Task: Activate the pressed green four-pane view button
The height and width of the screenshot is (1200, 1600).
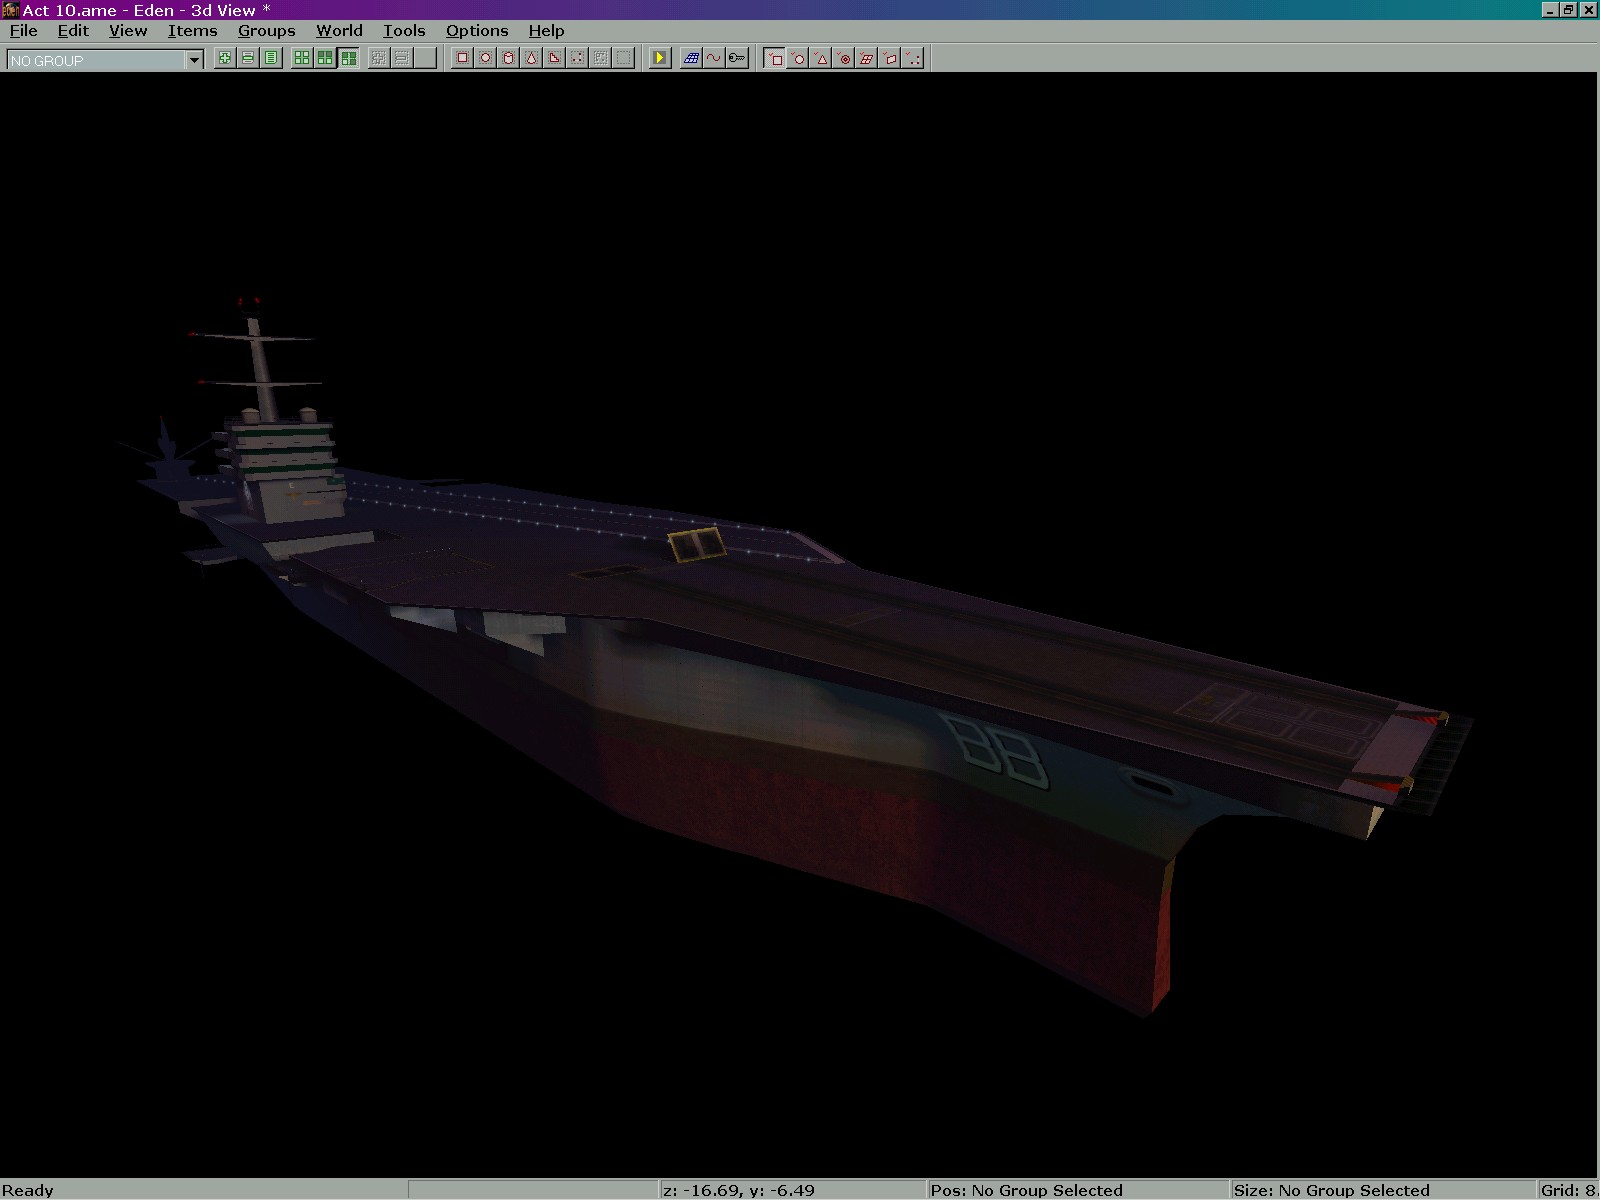Action: 348,58
